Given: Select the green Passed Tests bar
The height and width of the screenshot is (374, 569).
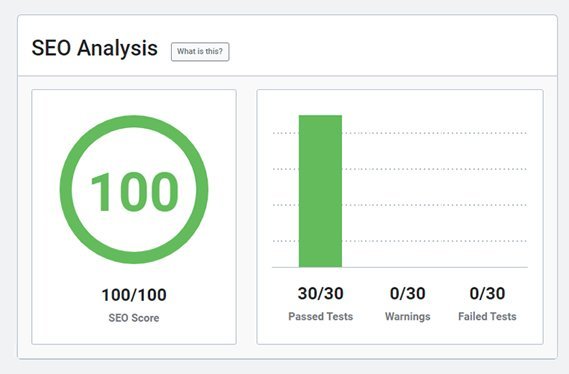Looking at the screenshot, I should [320, 191].
